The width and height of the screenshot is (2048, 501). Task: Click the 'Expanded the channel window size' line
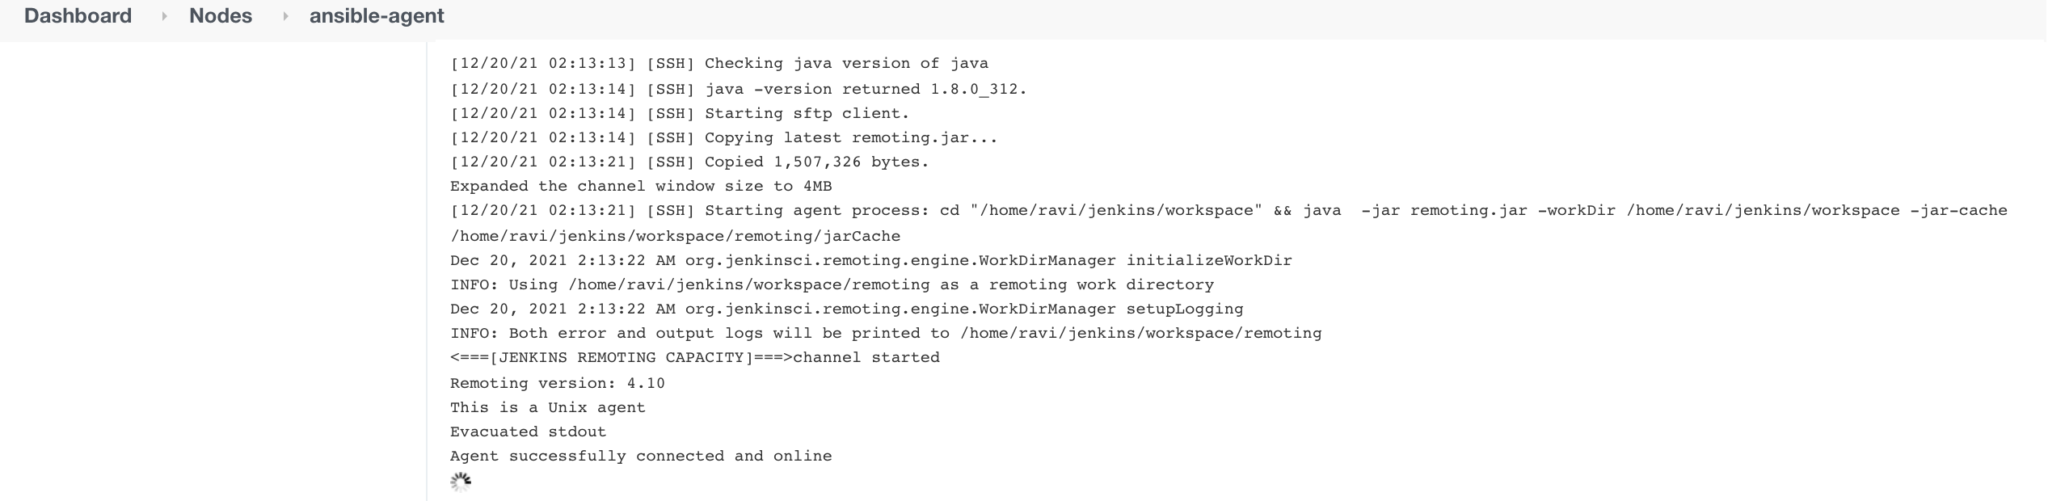pos(641,186)
